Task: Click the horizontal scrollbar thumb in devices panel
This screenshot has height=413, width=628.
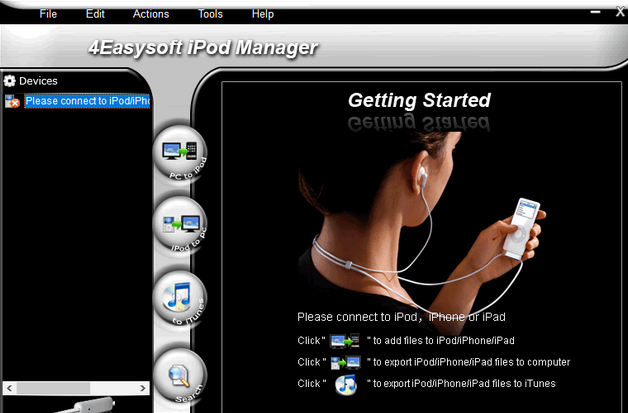Action: coord(53,388)
